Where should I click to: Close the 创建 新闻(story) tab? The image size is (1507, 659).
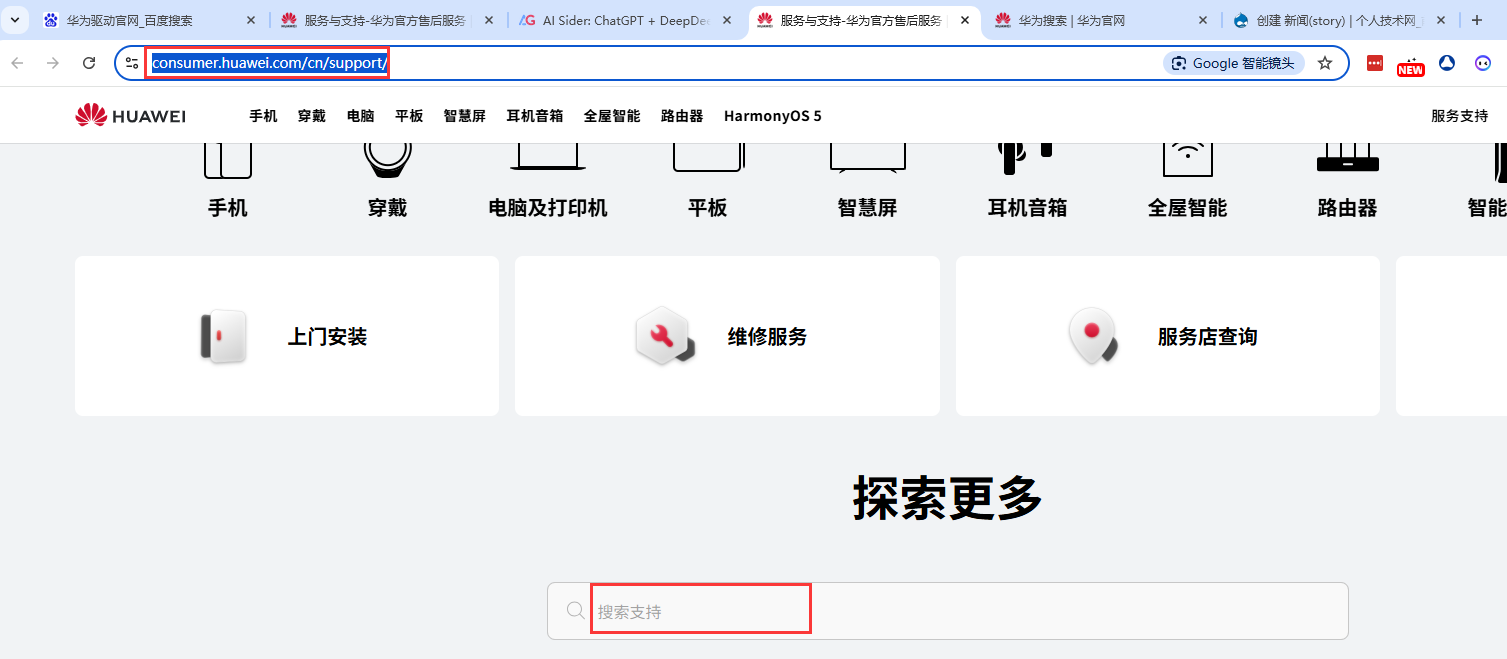point(1439,20)
